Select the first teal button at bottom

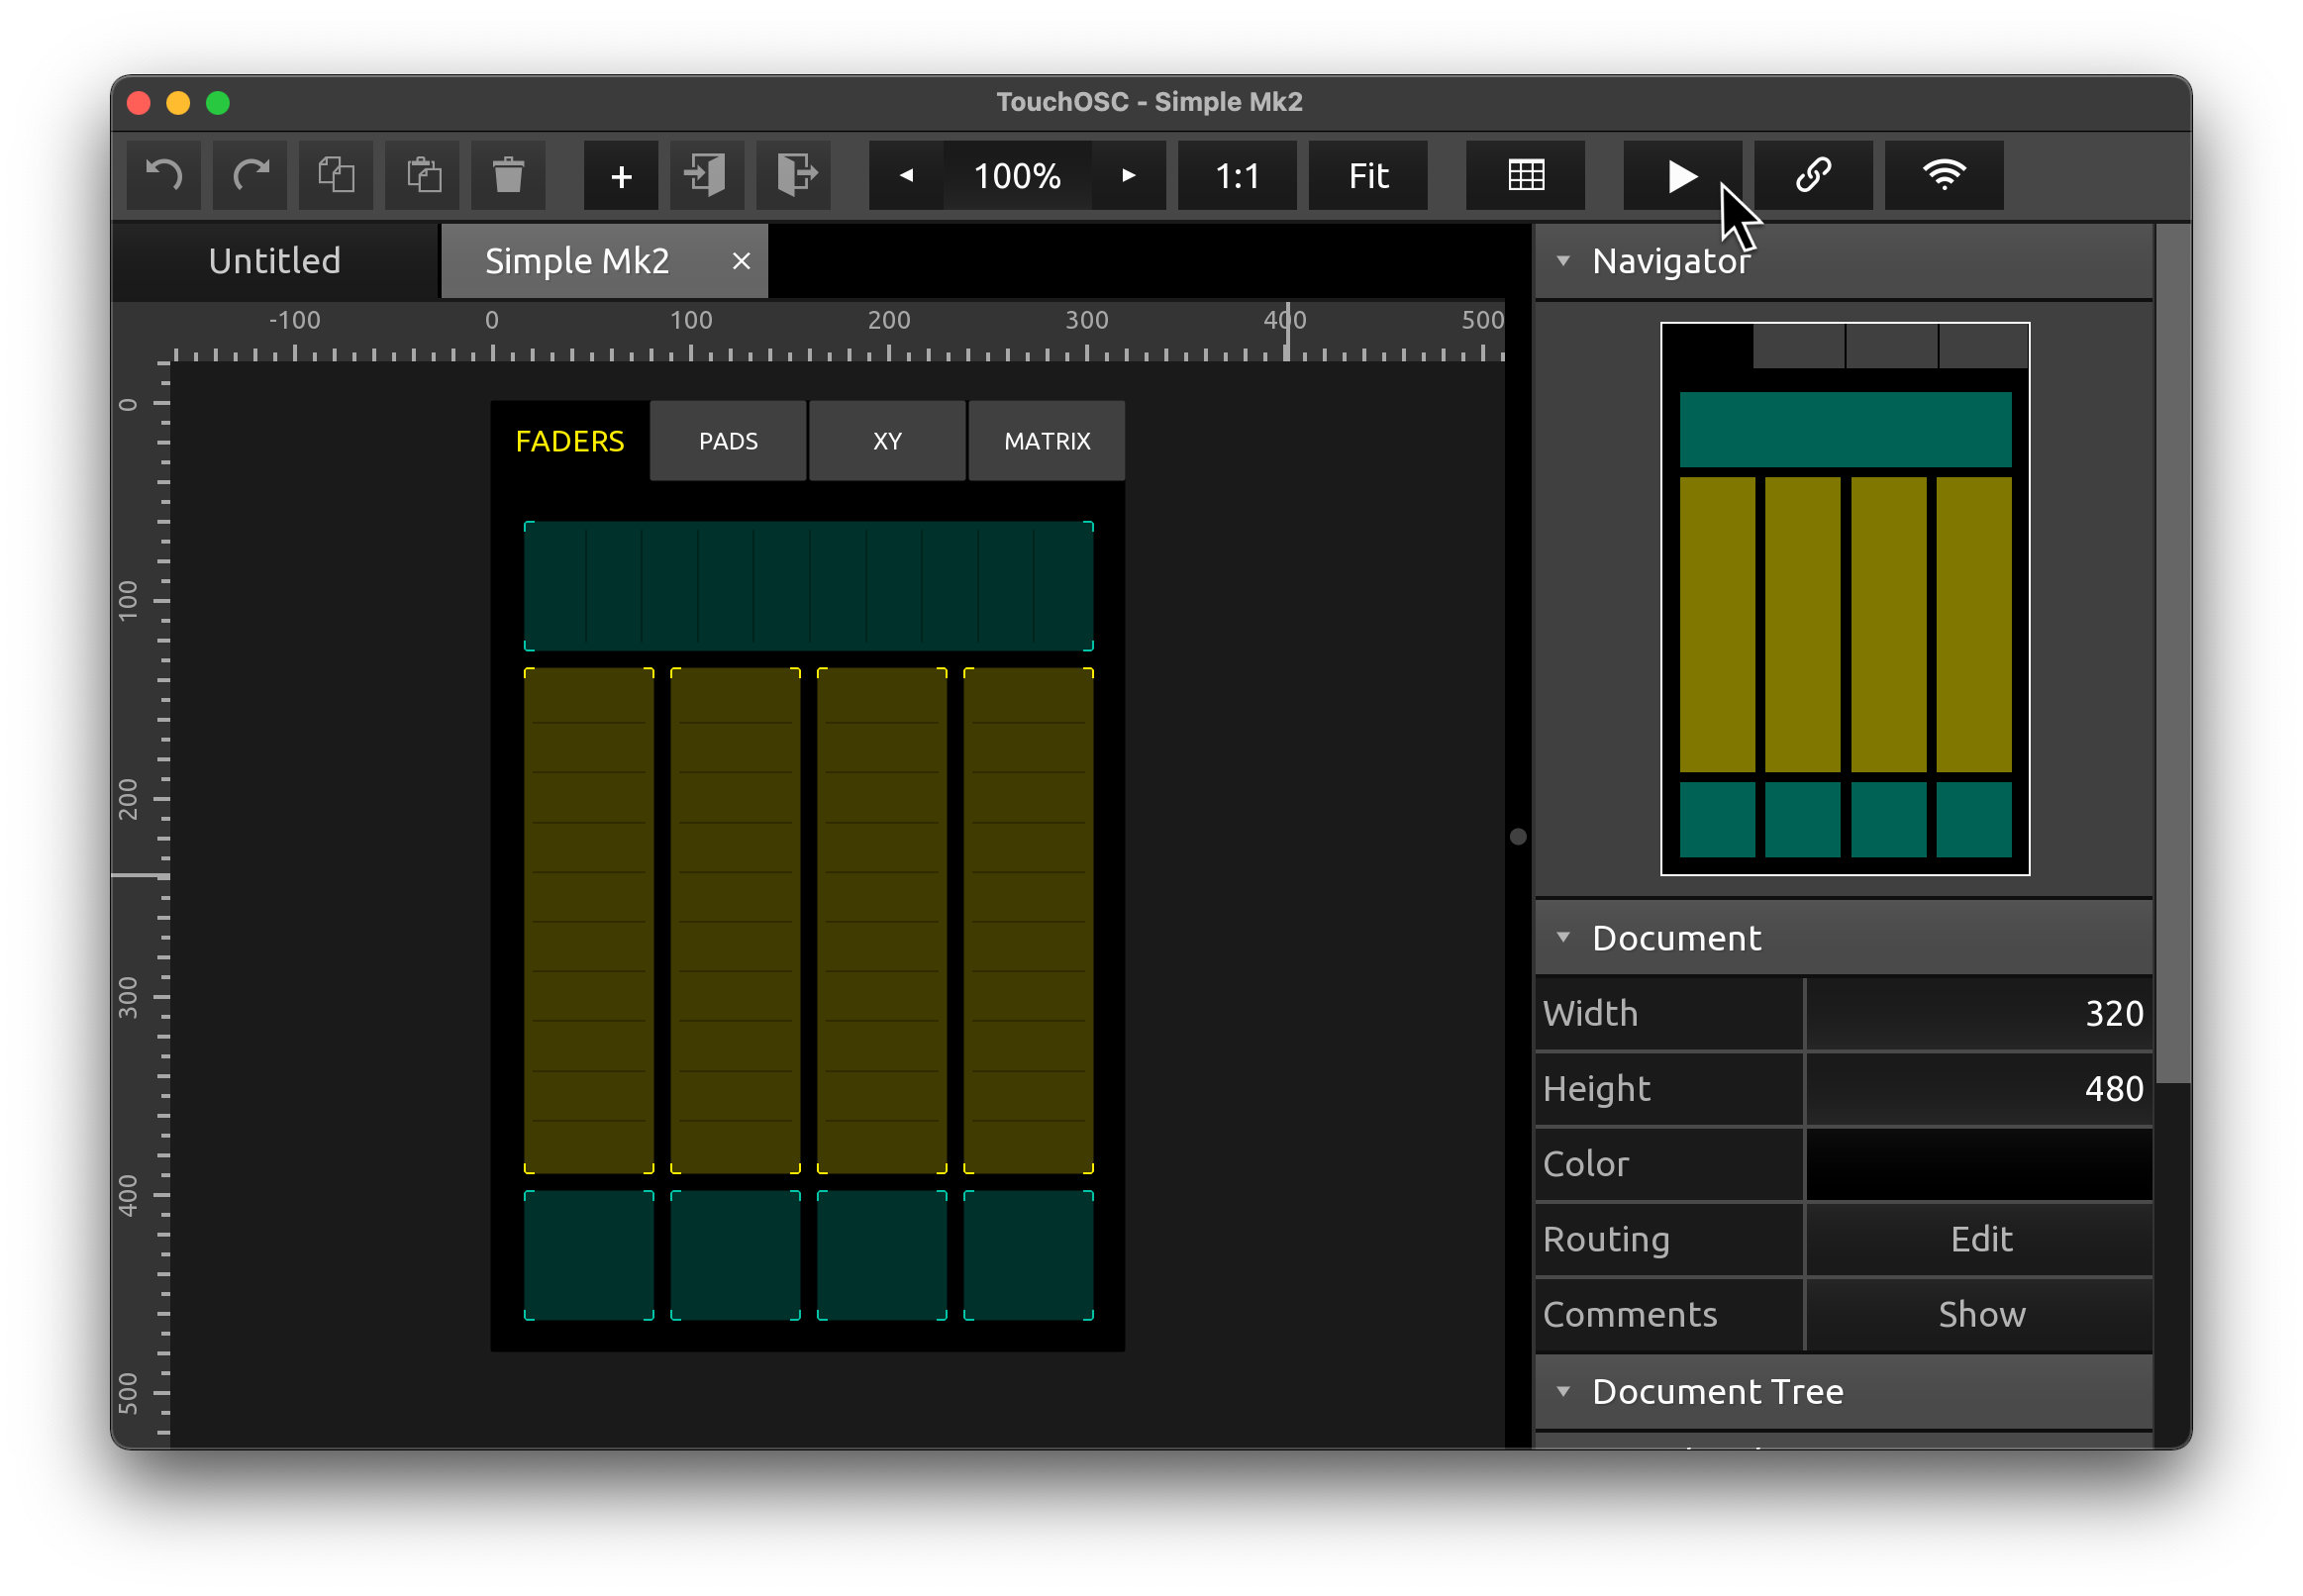589,1256
